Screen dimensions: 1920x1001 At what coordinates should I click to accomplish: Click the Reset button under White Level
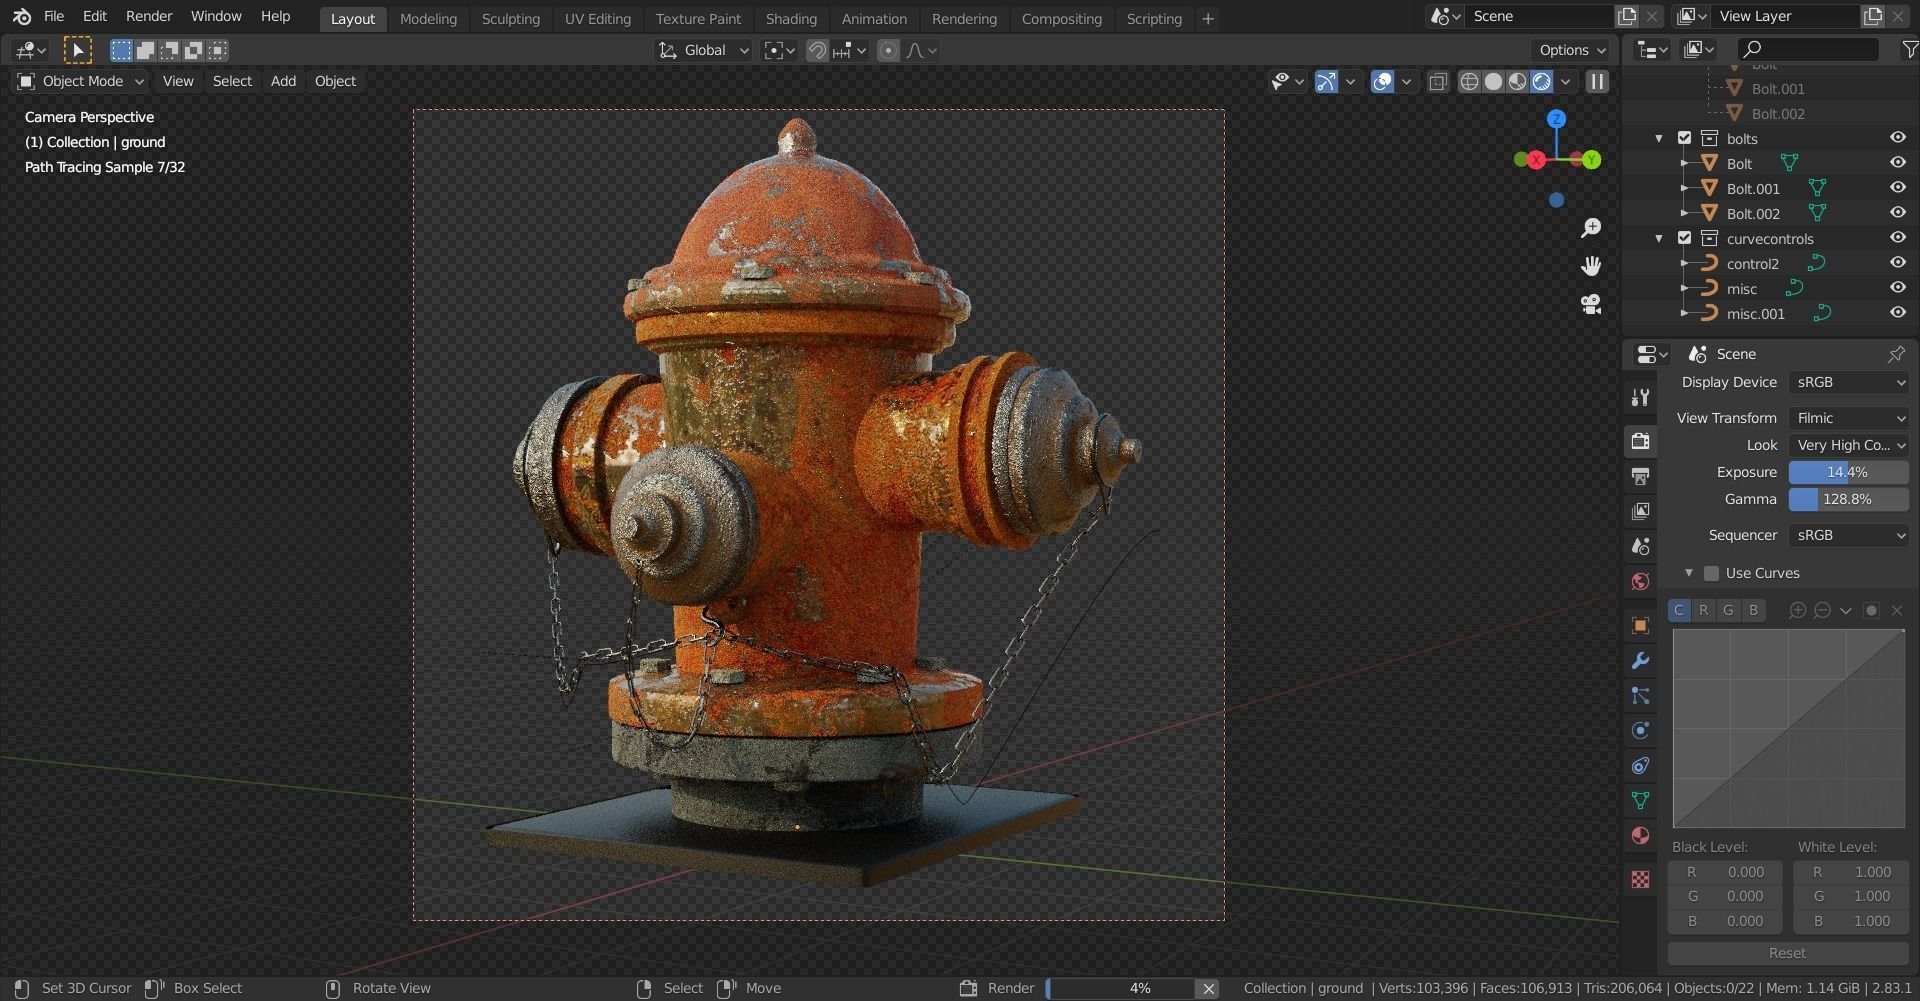coord(1787,953)
